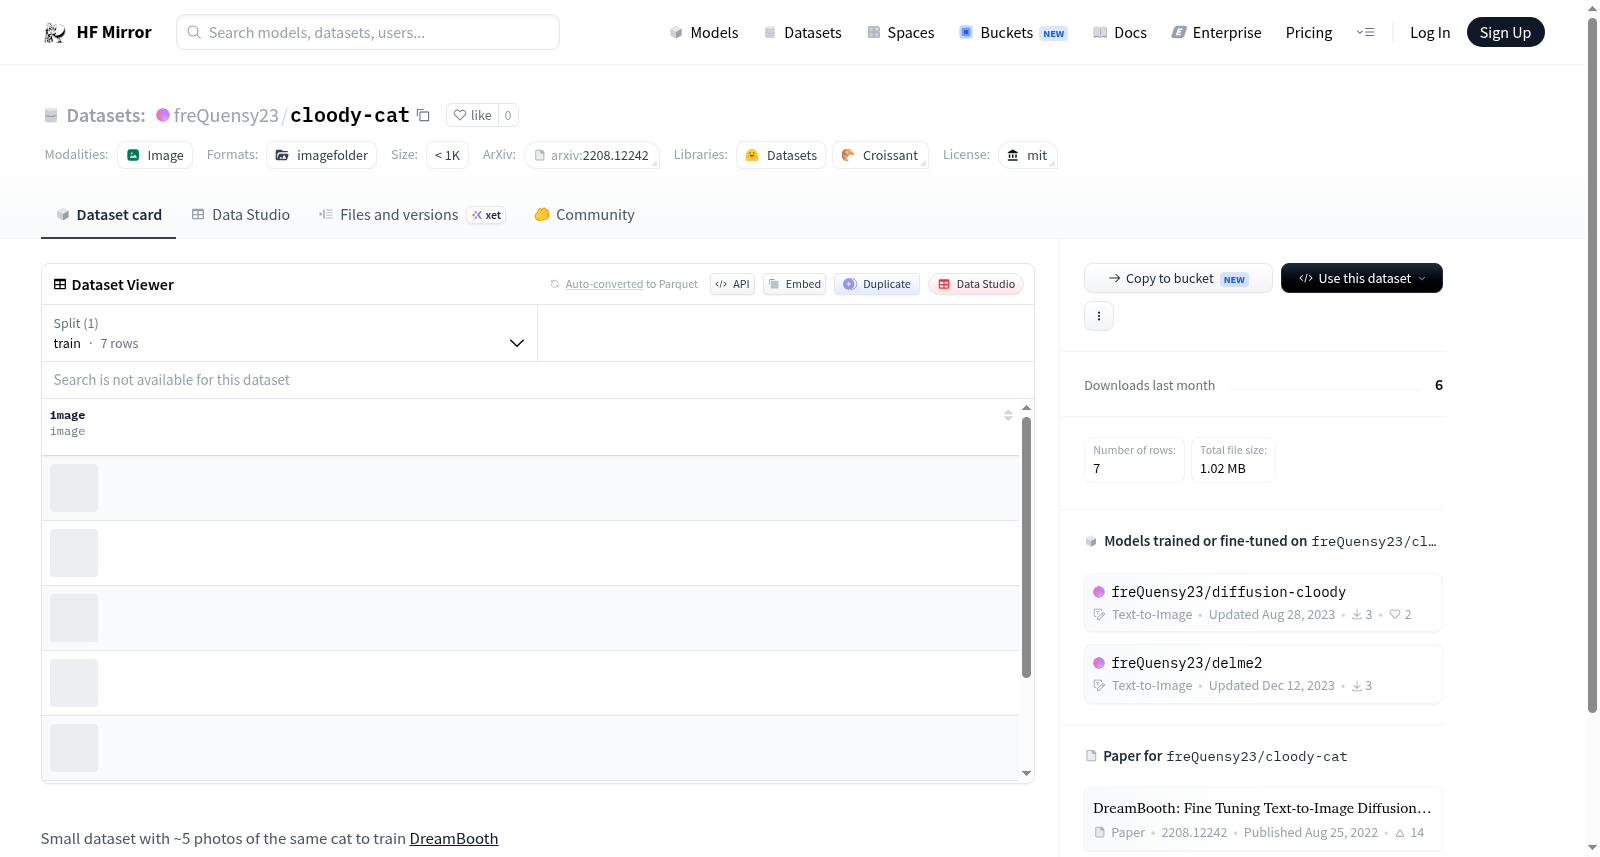Click the viewer scrollbar down arrow

1026,773
